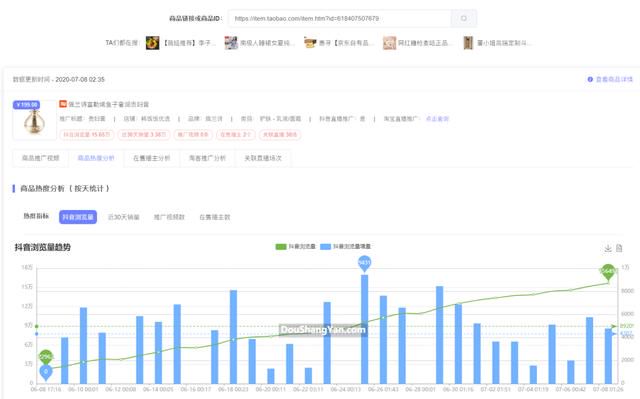Open the product bottle thumbnail image
The width and height of the screenshot is (640, 399).
click(x=34, y=122)
